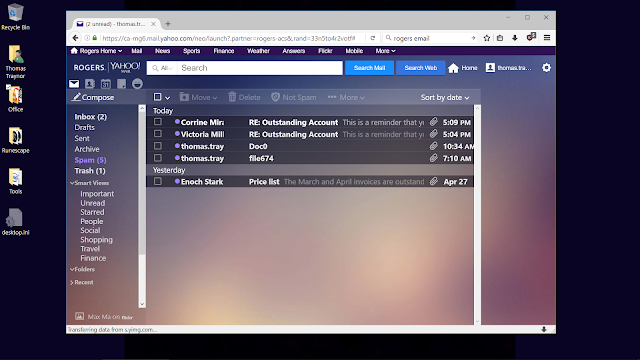The width and height of the screenshot is (640, 360).
Task: Open the Contacts icon next to Mail
Action: click(90, 84)
